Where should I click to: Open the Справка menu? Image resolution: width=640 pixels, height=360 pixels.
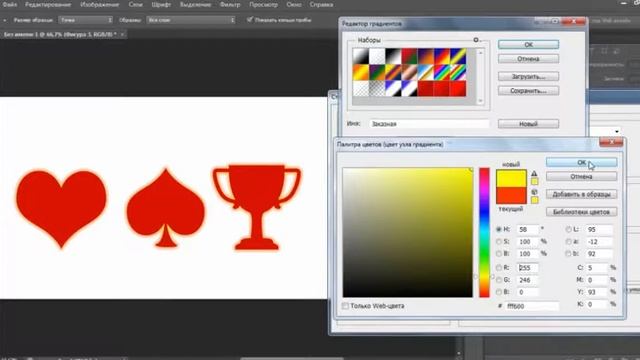click(321, 4)
